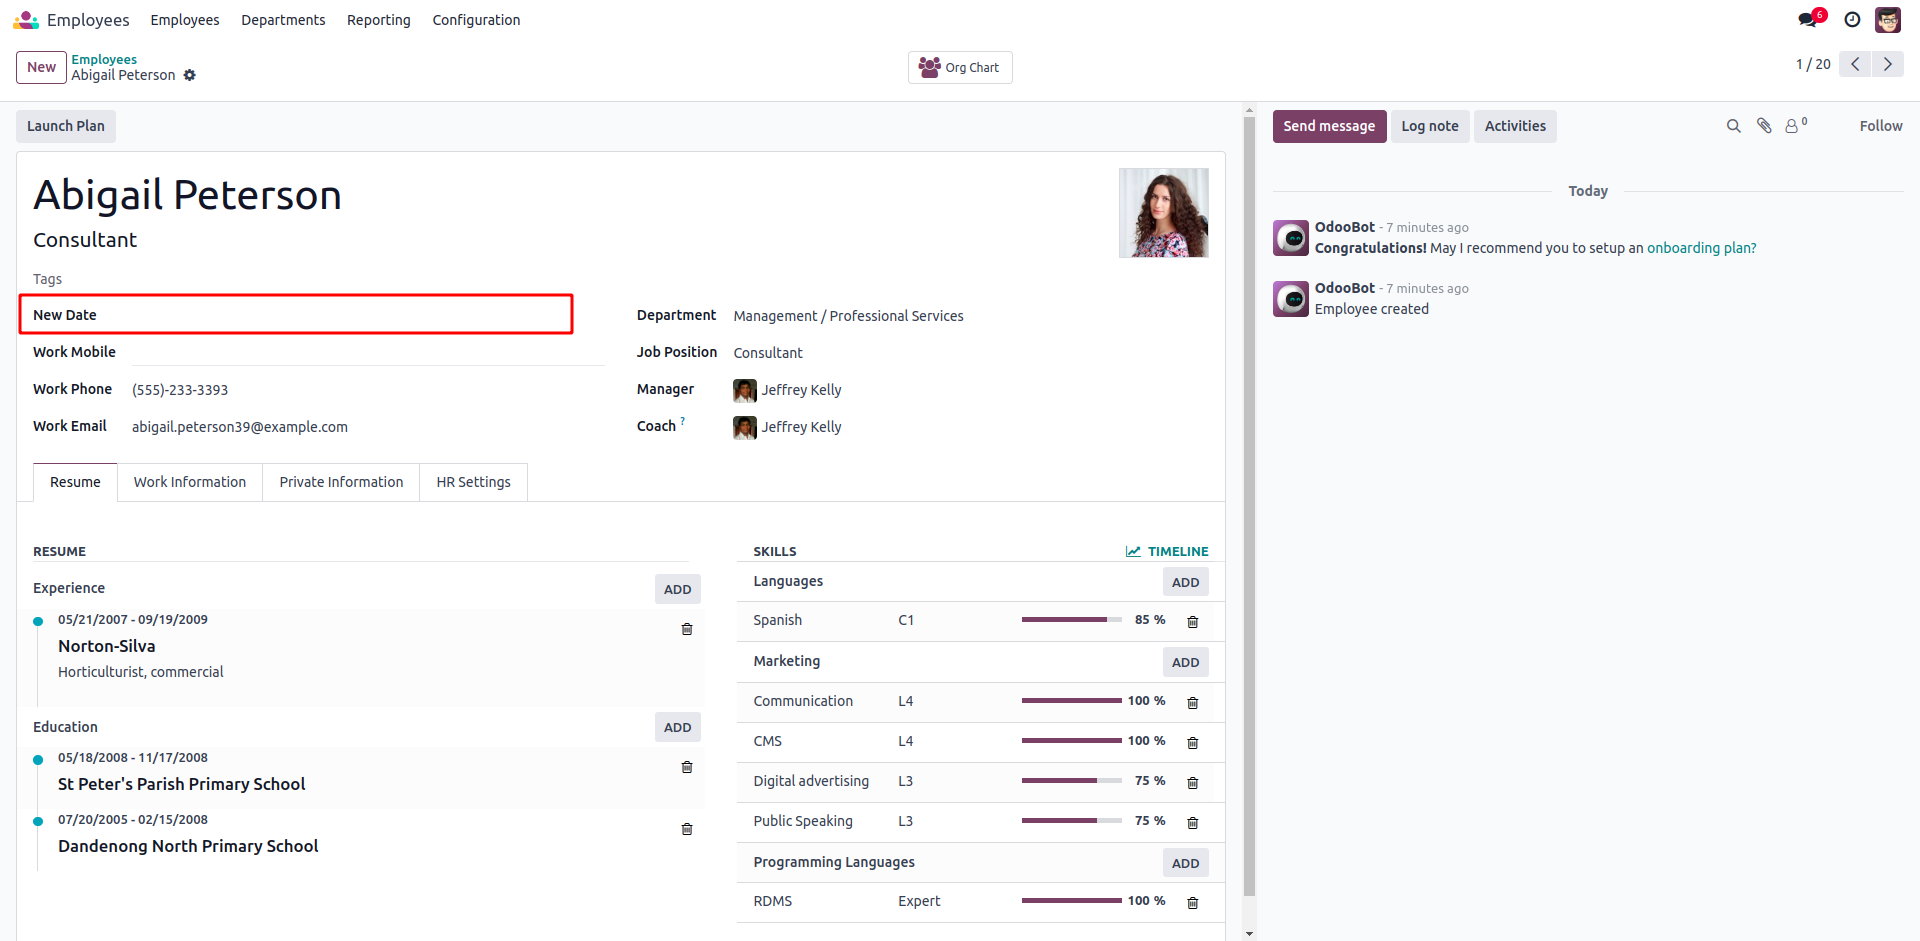
Task: Go to the previous employee record
Action: click(1855, 64)
